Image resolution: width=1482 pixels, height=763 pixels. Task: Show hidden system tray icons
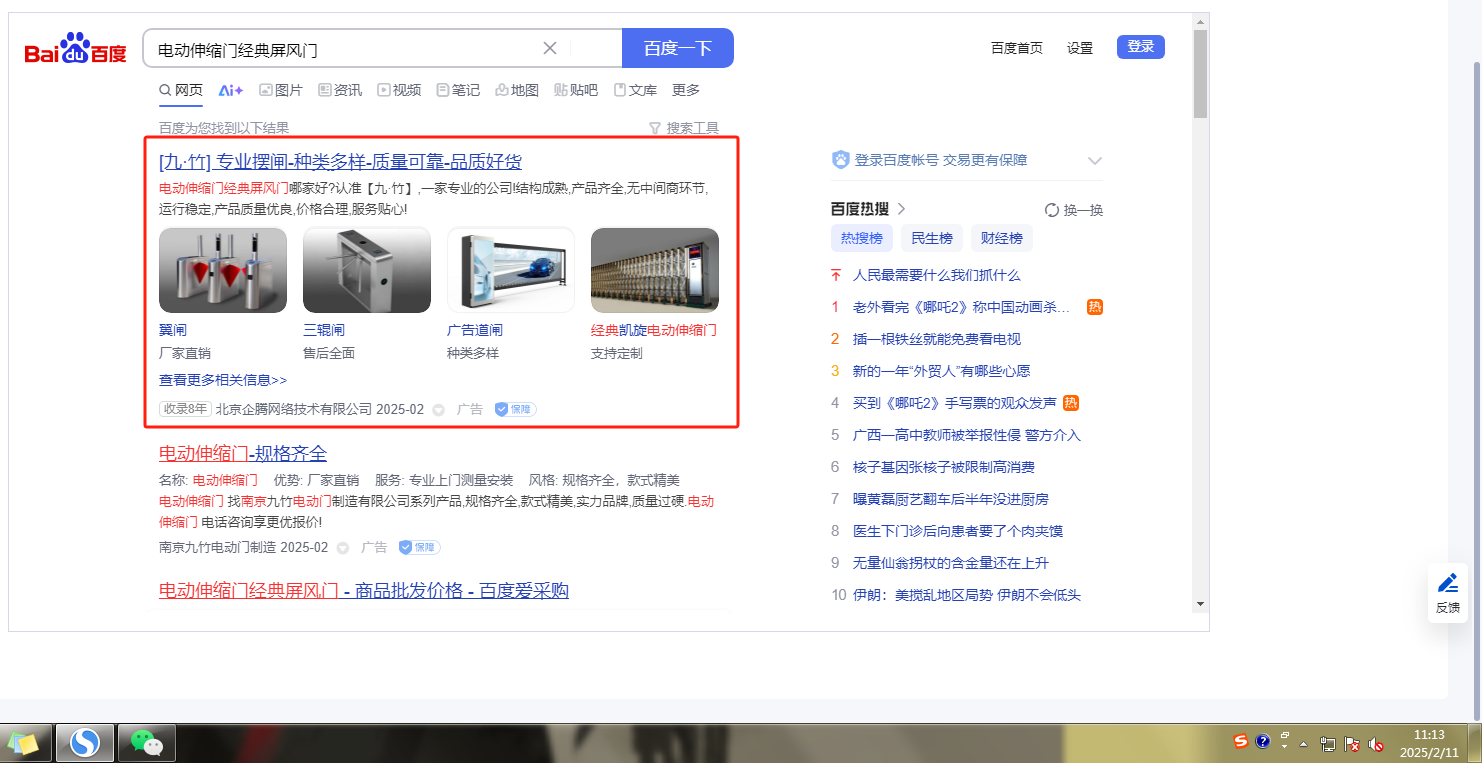pos(1303,744)
